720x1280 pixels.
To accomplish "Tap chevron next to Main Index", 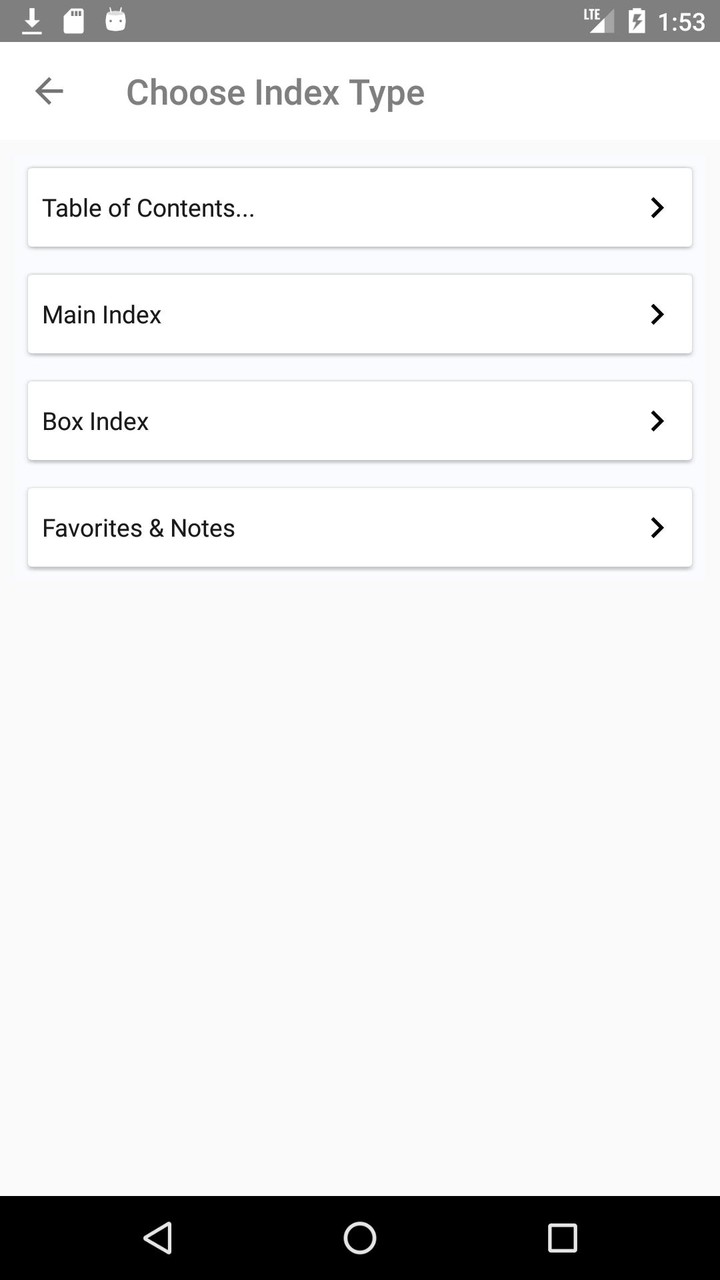I will [657, 315].
